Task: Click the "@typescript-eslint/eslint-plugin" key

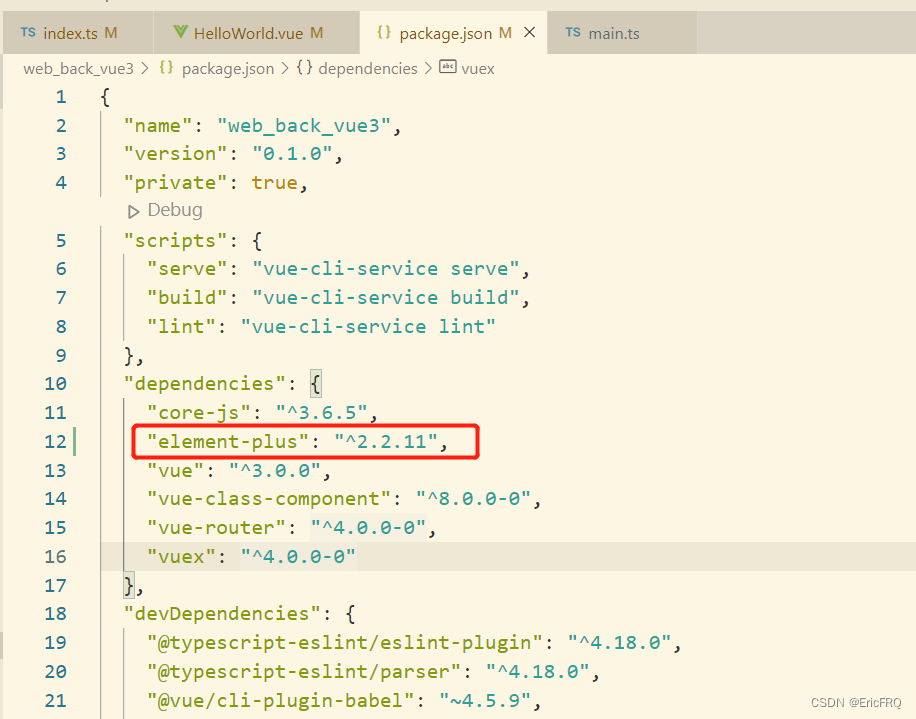Action: point(345,642)
